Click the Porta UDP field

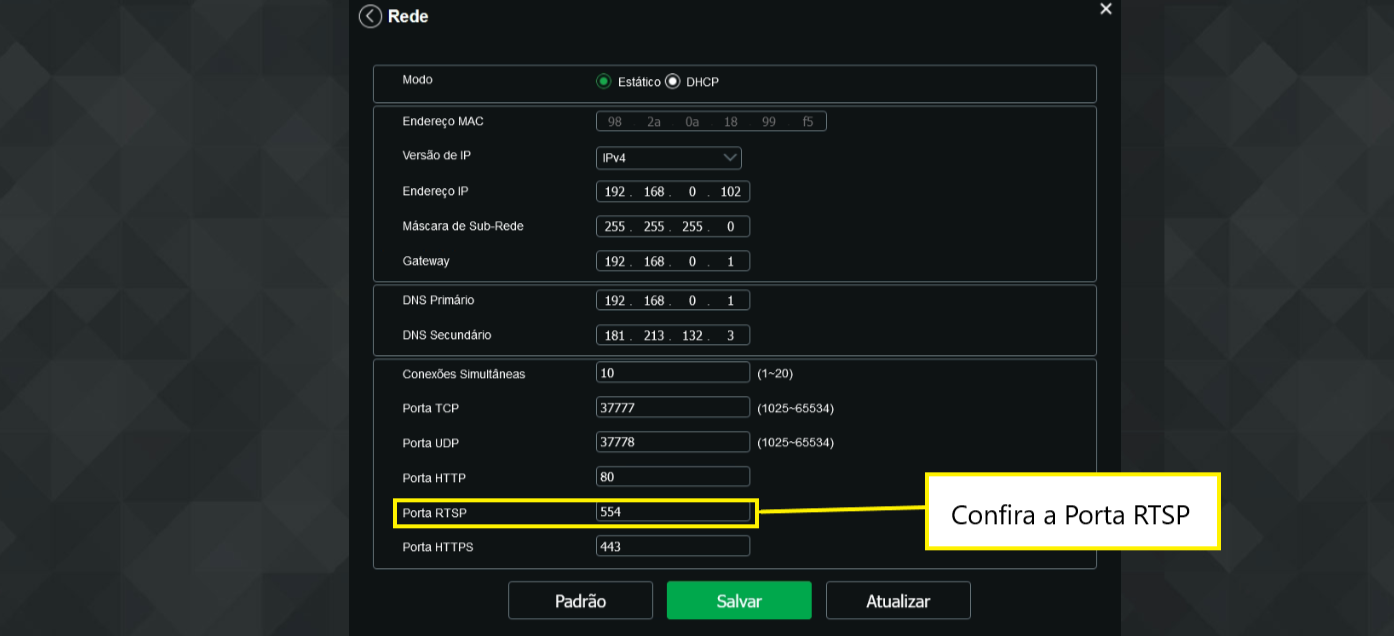click(673, 442)
